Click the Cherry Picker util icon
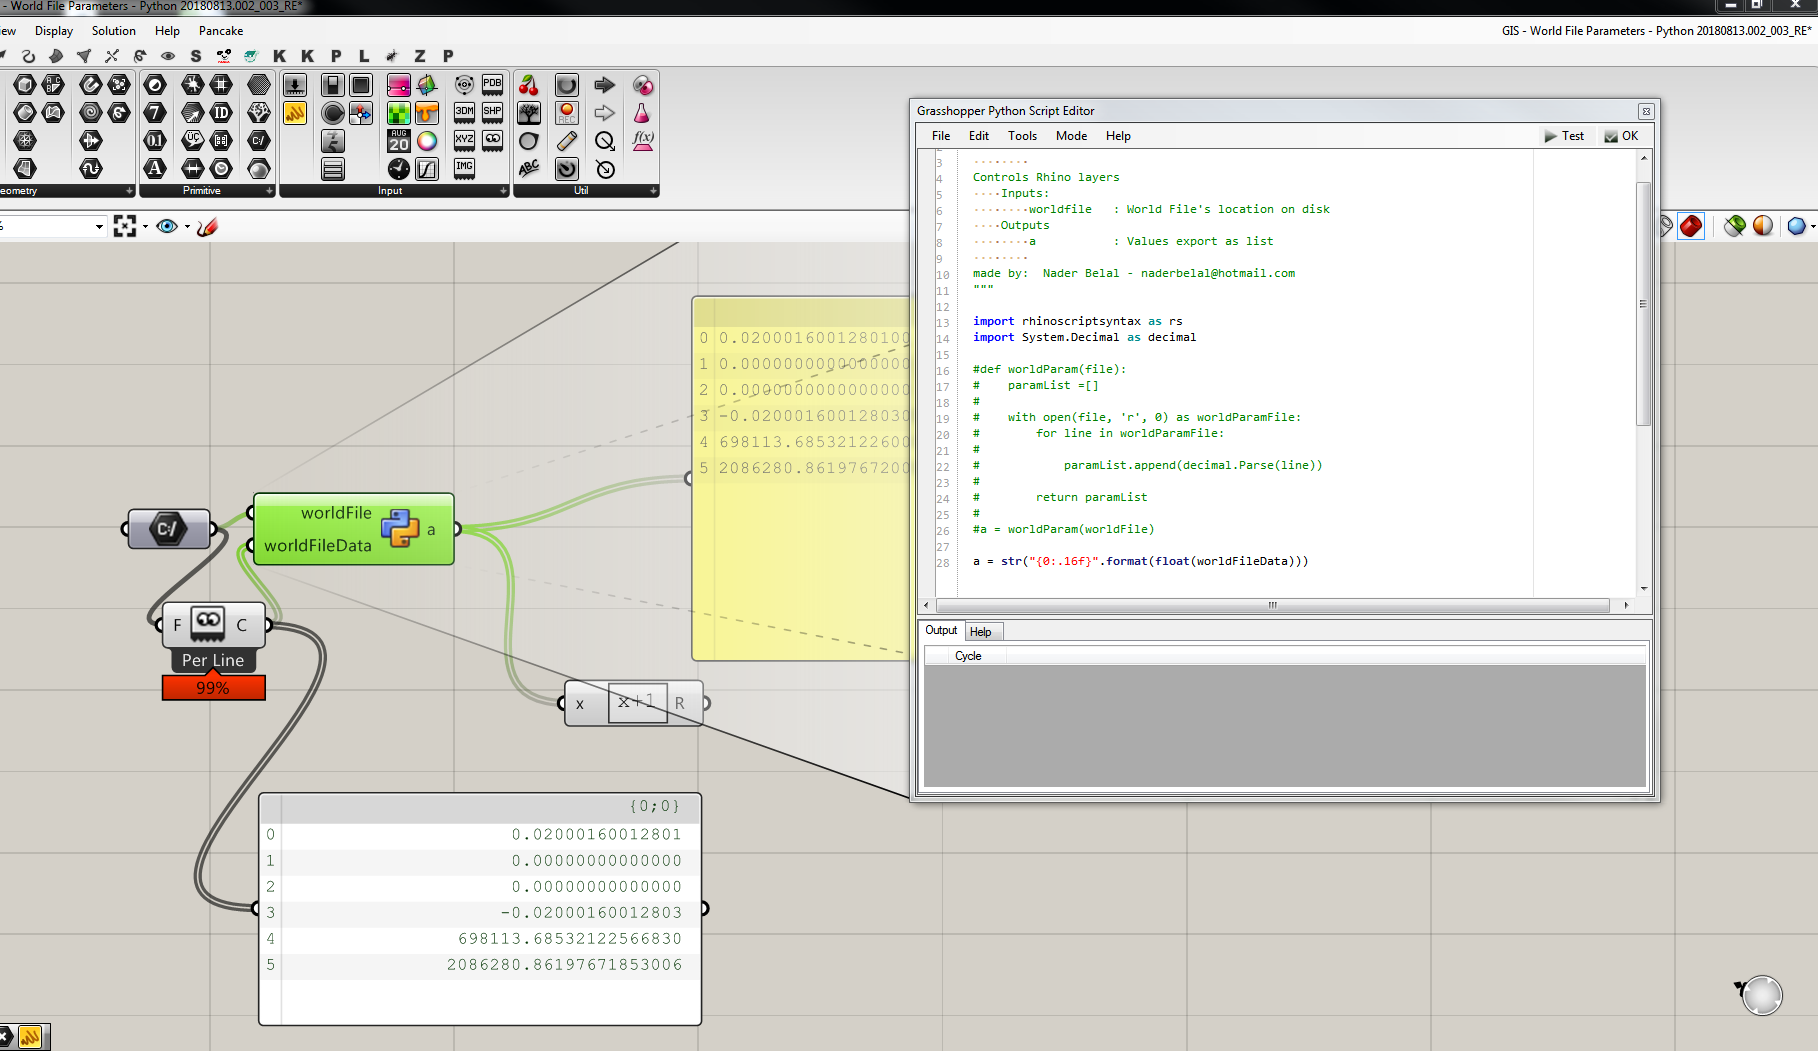Image resolution: width=1818 pixels, height=1051 pixels. pyautogui.click(x=529, y=85)
